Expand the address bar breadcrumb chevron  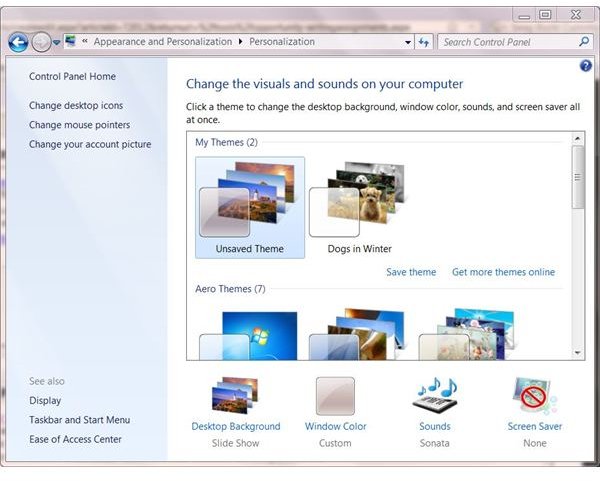click(85, 41)
